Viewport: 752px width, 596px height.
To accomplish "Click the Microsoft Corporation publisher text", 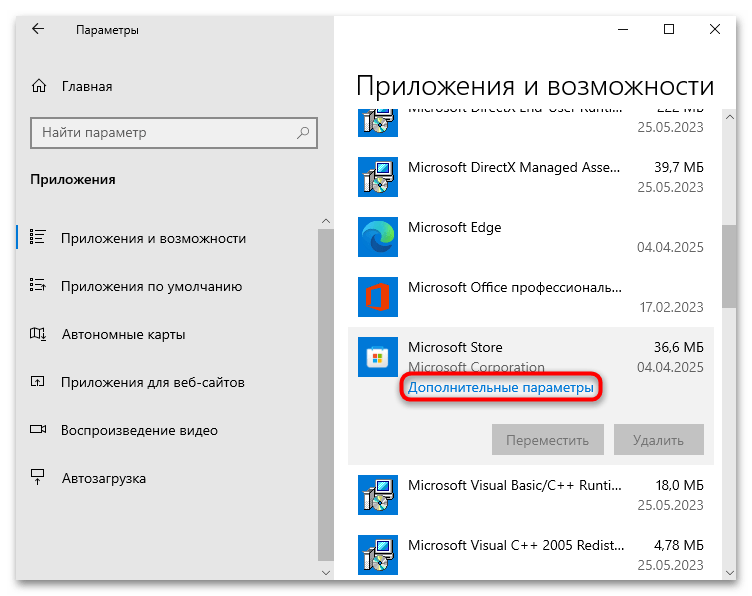I will (x=476, y=367).
